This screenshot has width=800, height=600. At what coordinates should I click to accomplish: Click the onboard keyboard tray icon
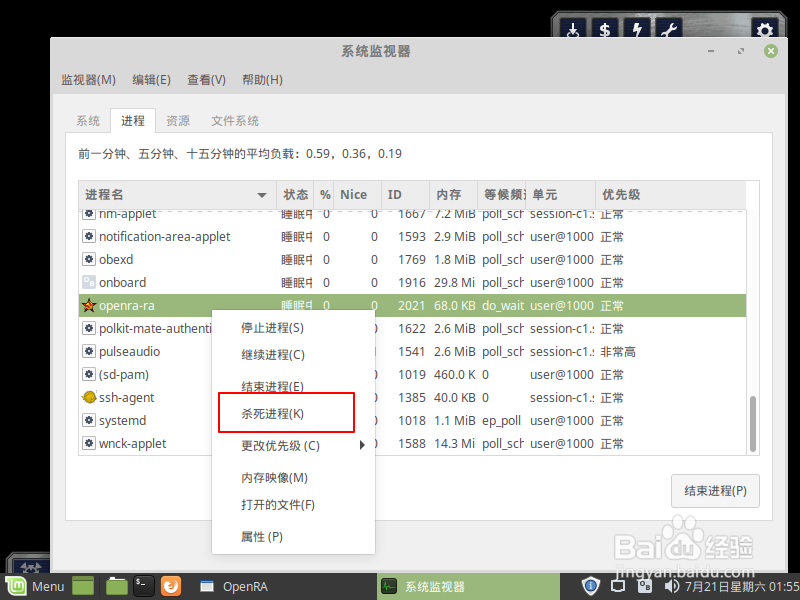pyautogui.click(x=645, y=586)
